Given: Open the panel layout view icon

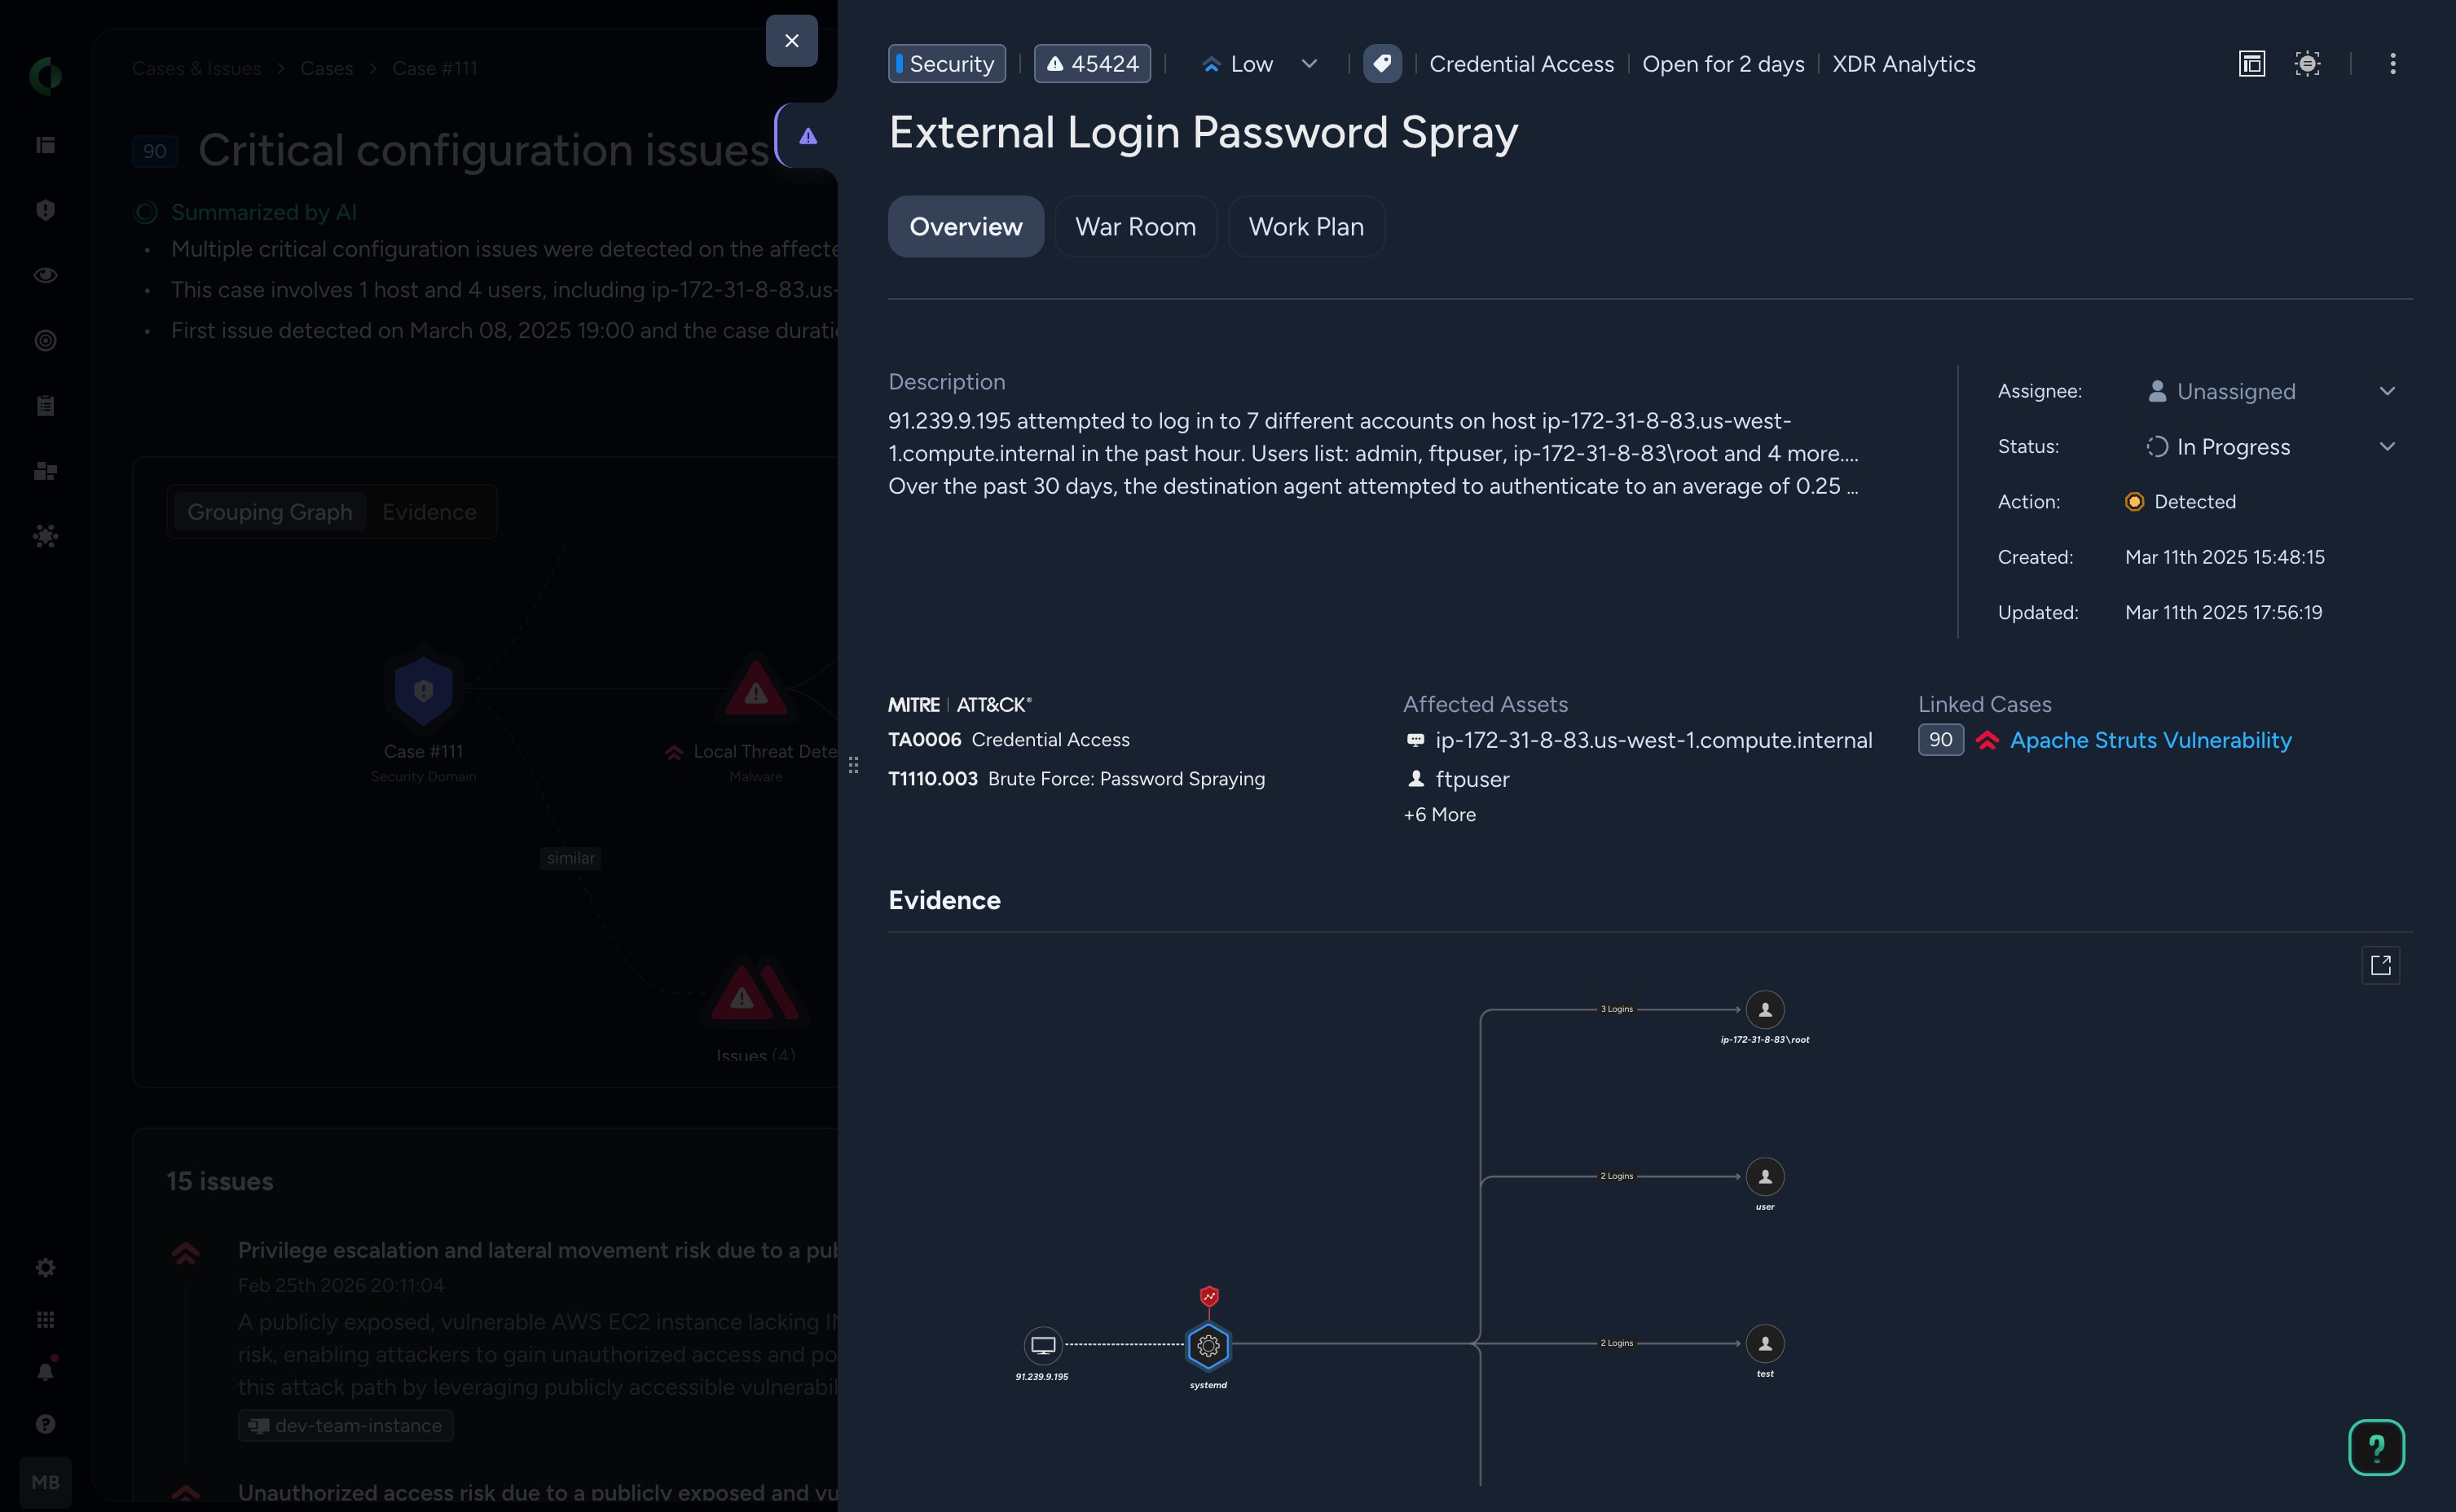Looking at the screenshot, I should 2251,64.
